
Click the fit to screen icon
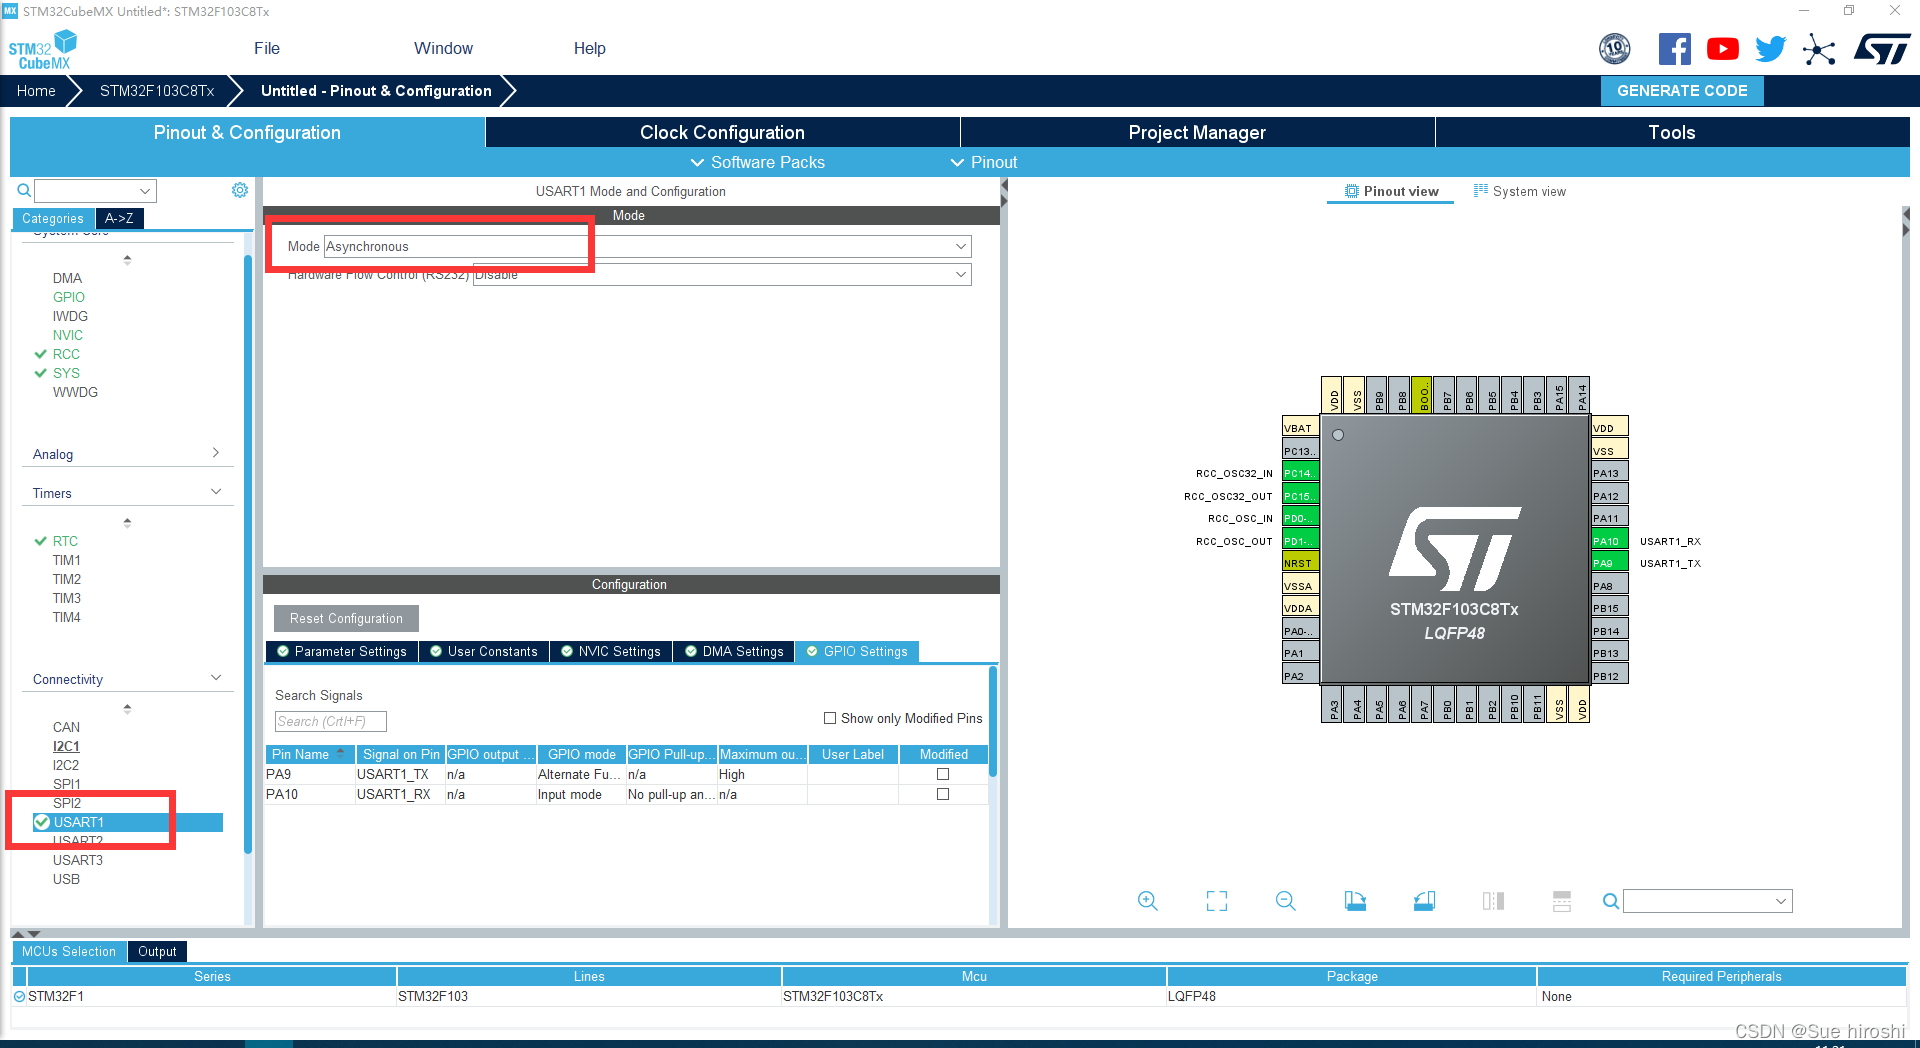pyautogui.click(x=1217, y=901)
